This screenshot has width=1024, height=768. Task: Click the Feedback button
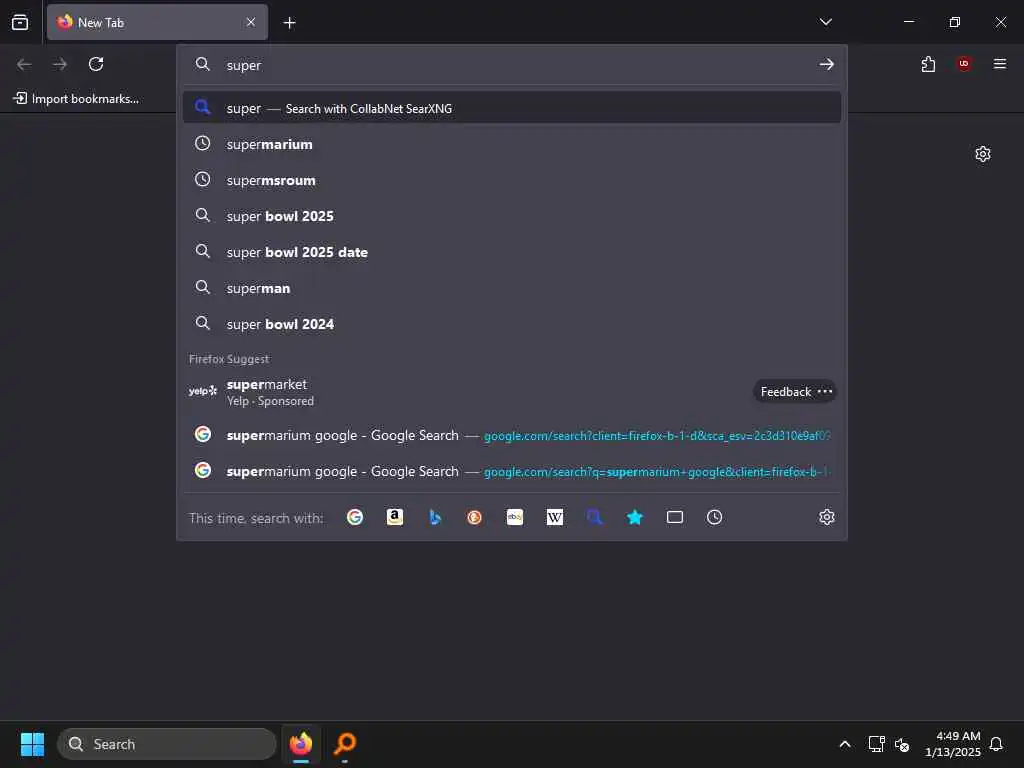tap(786, 391)
